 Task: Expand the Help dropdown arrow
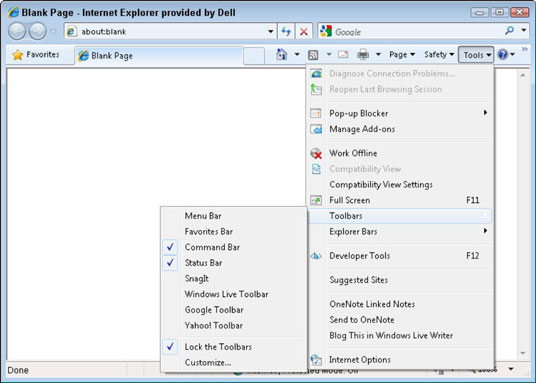tap(512, 55)
